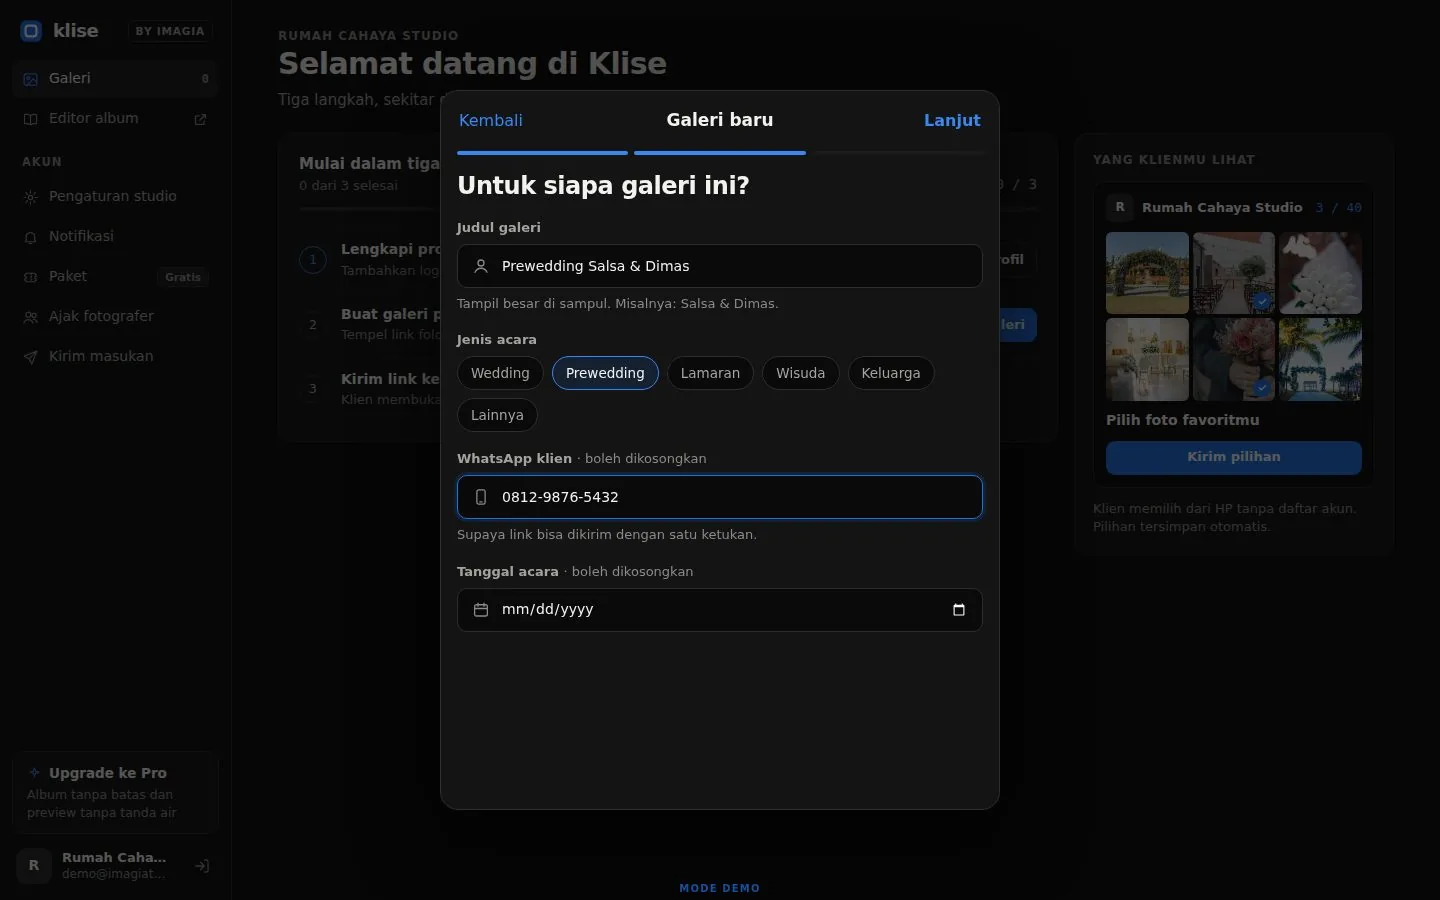Image resolution: width=1440 pixels, height=900 pixels.
Task: Open Pengaturan studio settings
Action: 116,196
